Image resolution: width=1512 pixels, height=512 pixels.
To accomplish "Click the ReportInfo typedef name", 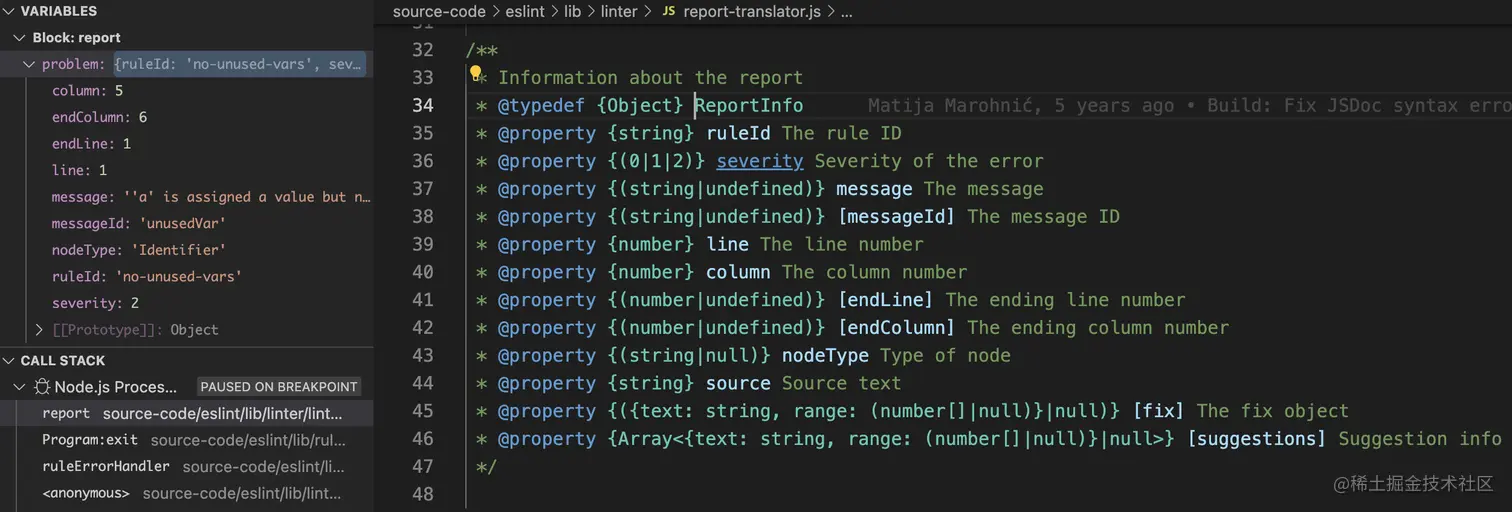I will point(750,105).
